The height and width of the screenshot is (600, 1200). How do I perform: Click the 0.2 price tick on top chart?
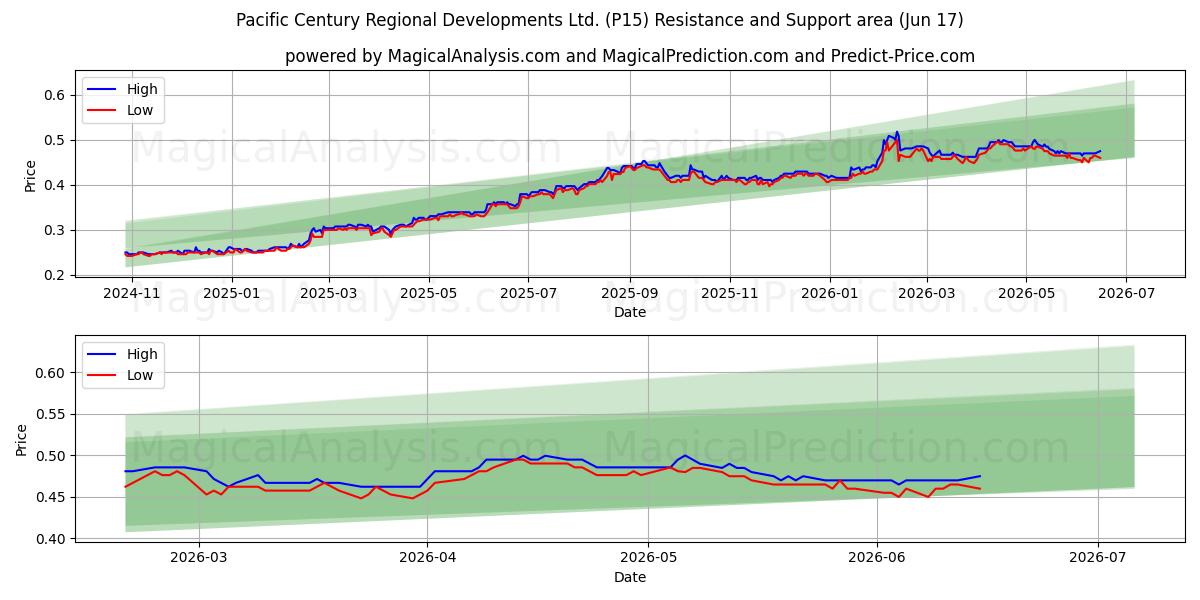coord(55,275)
